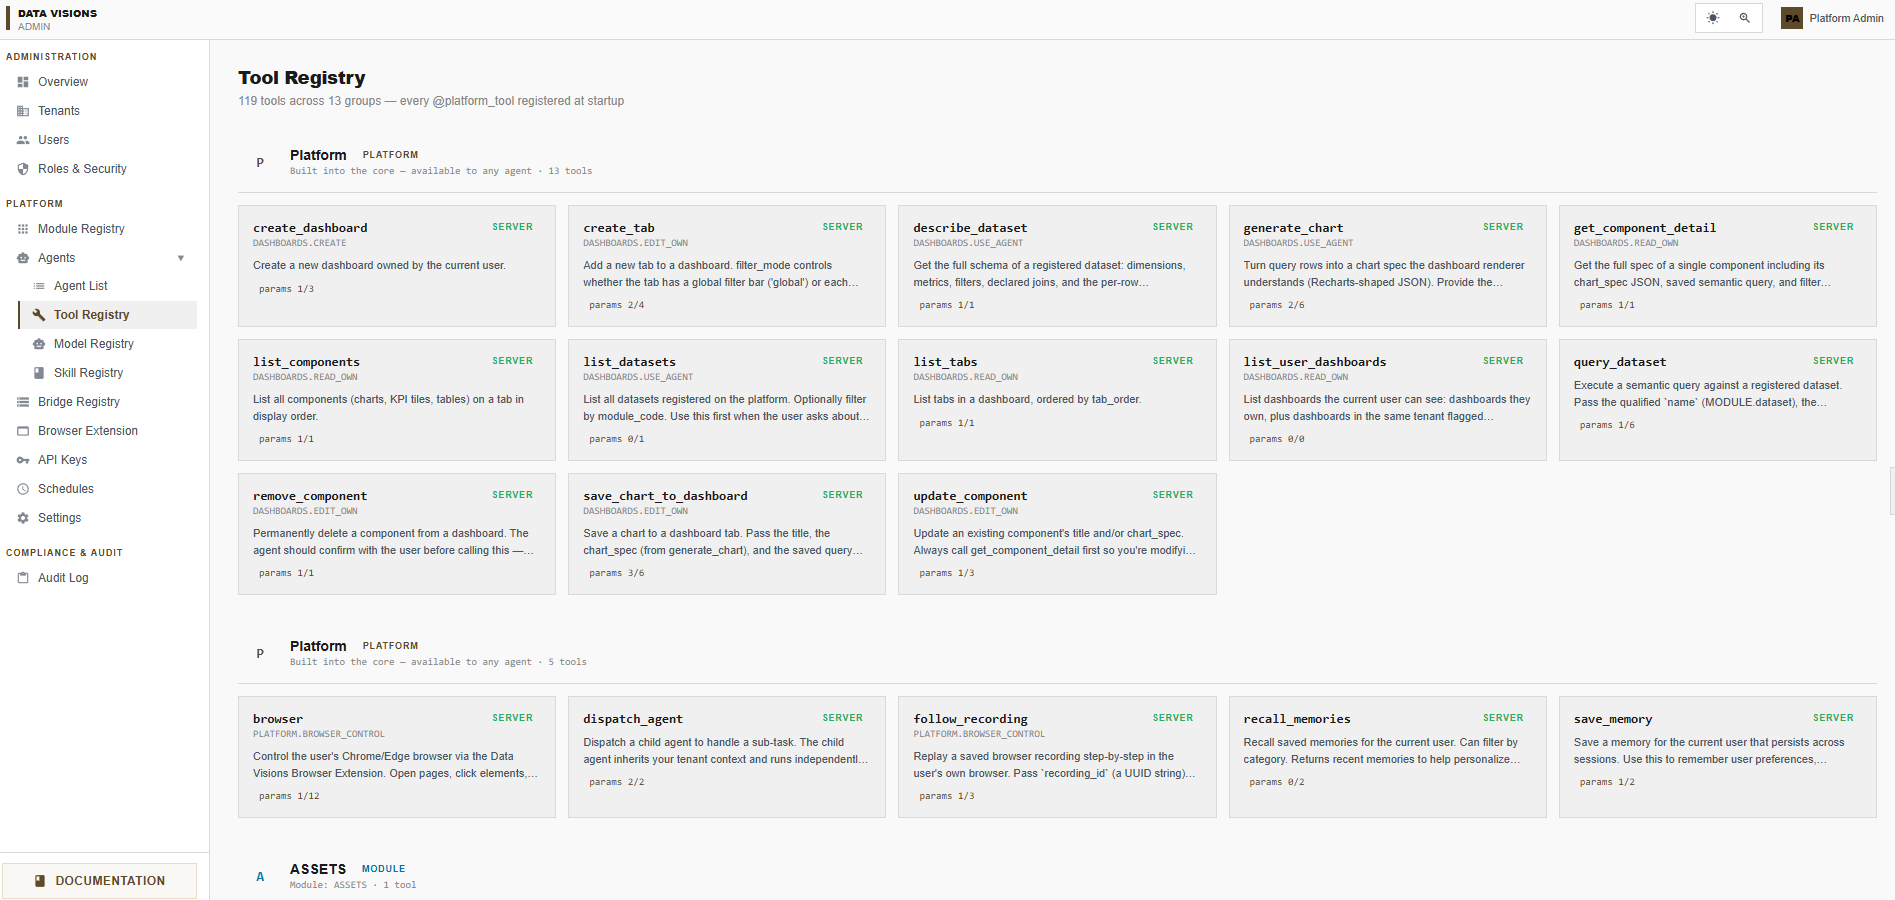Image resolution: width=1895 pixels, height=900 pixels.
Task: Click the Roles & Security shield icon
Action: 23,169
